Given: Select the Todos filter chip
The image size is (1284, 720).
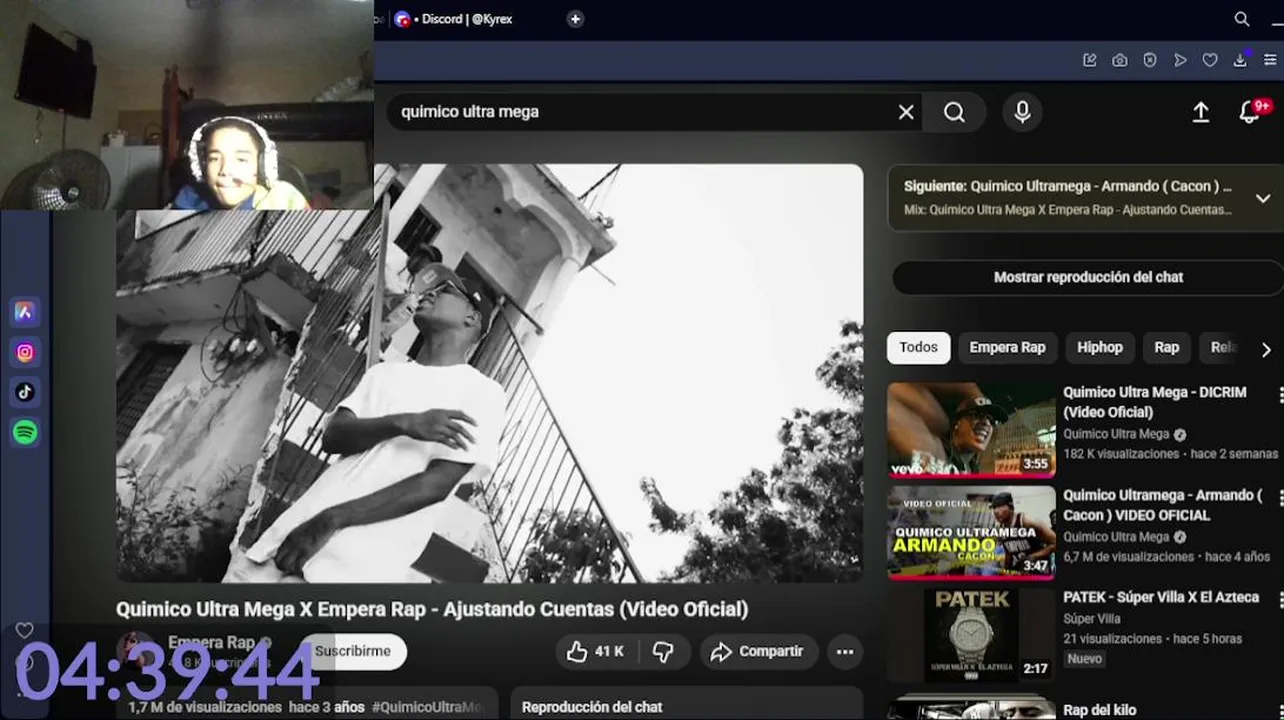Looking at the screenshot, I should coord(918,347).
